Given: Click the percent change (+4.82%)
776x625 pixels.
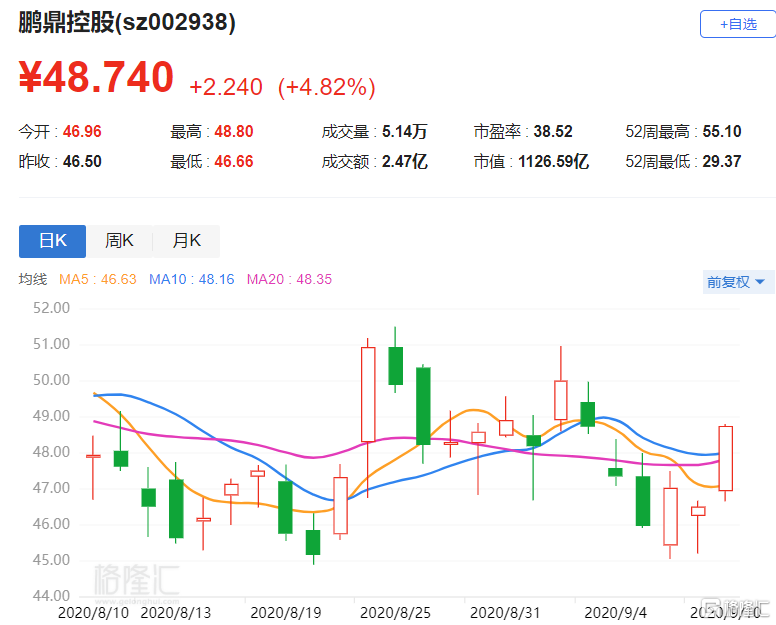Looking at the screenshot, I should (327, 87).
